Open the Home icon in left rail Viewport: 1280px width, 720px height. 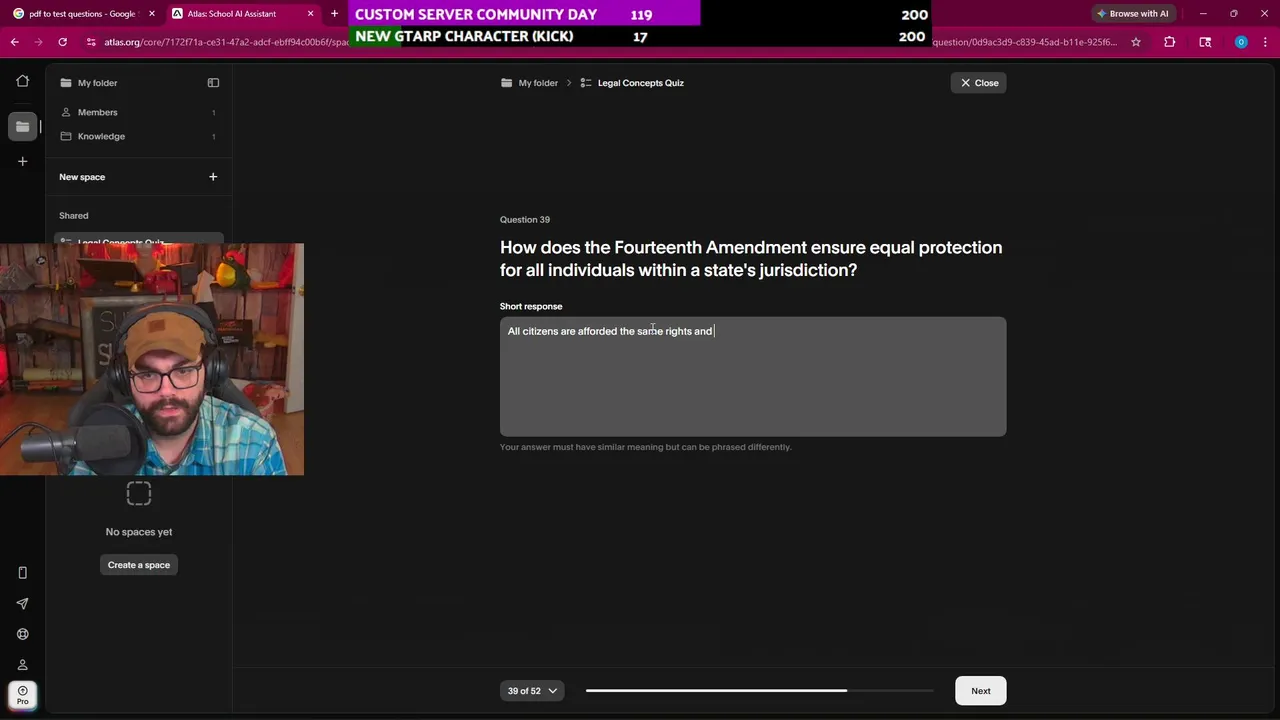[x=22, y=82]
